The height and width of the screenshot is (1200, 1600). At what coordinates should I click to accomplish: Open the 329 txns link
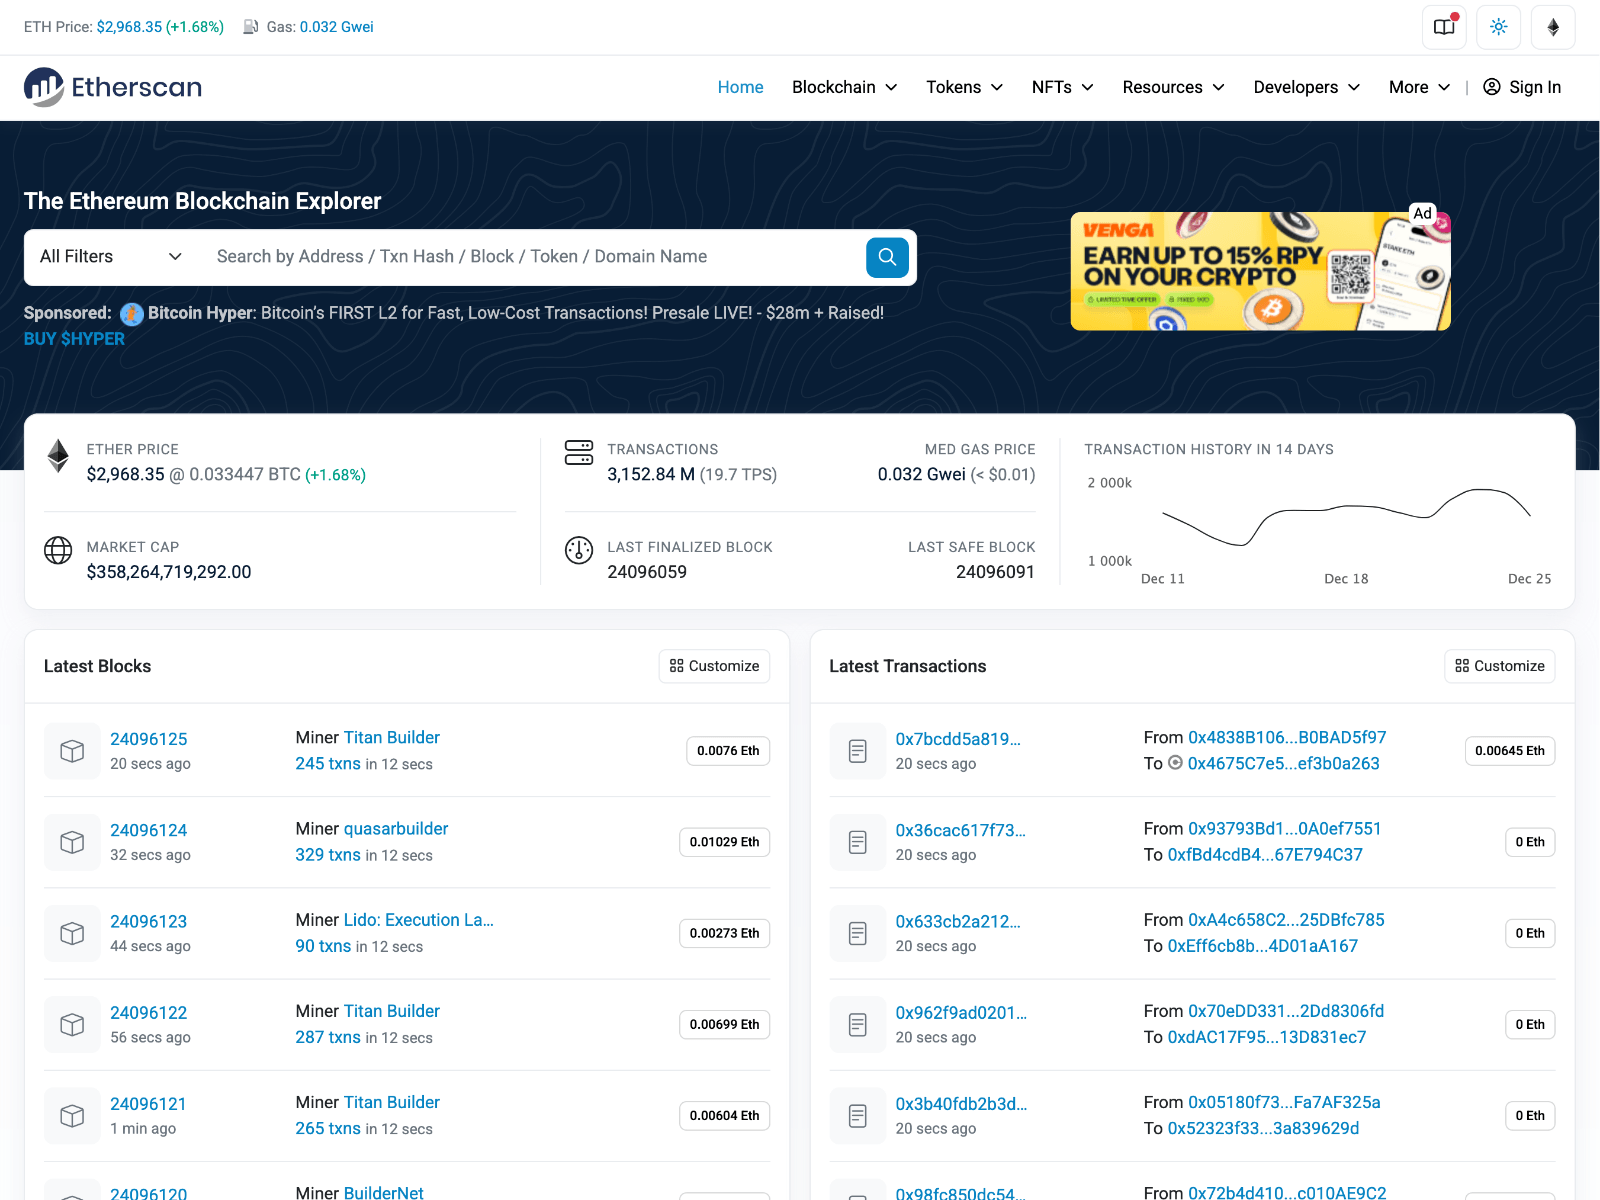point(328,855)
